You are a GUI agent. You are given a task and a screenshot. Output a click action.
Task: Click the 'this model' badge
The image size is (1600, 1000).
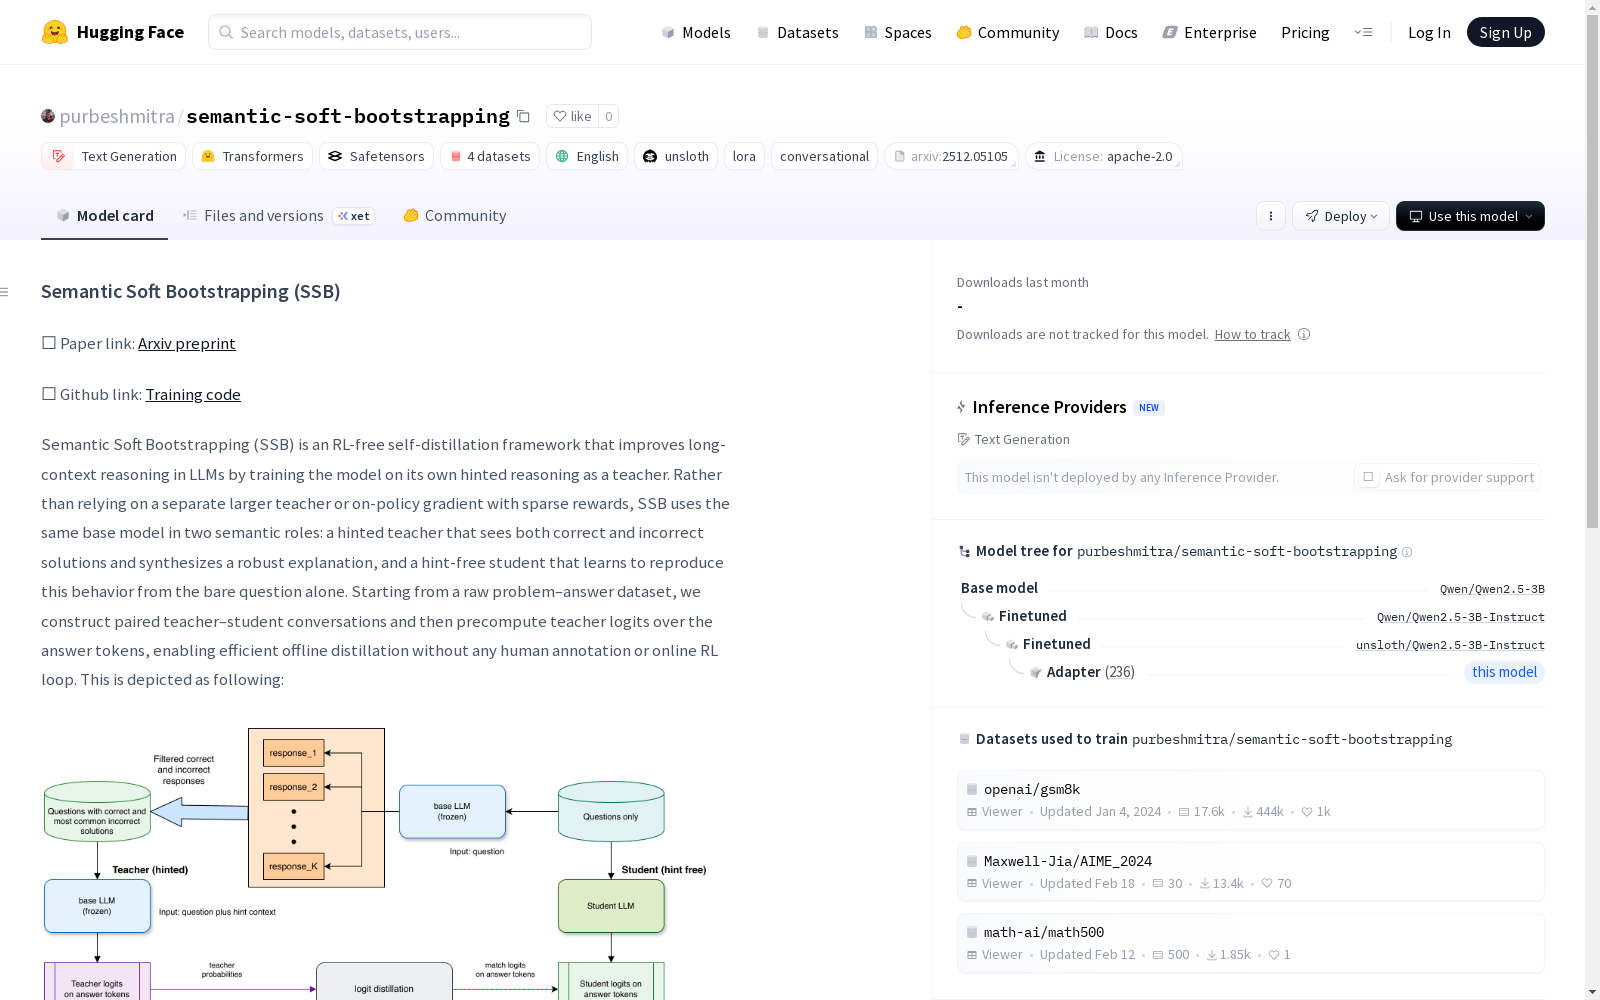pos(1504,672)
